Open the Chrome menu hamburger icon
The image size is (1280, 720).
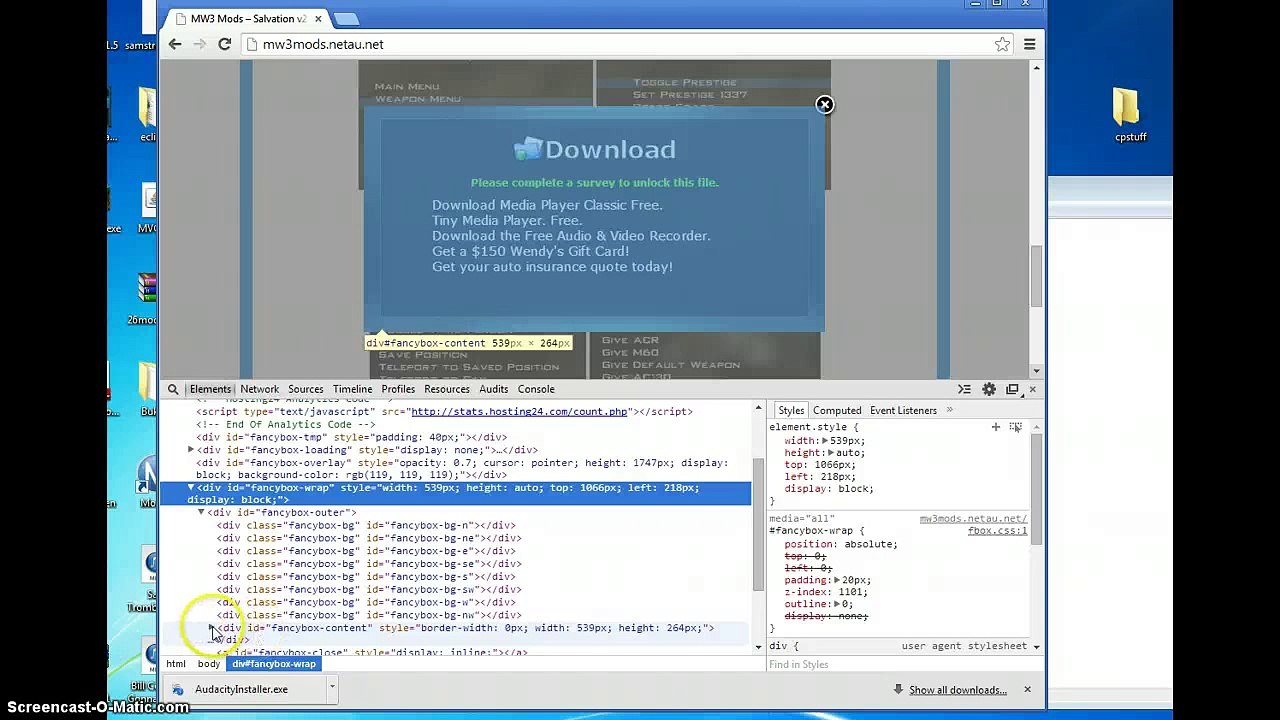pyautogui.click(x=1029, y=44)
